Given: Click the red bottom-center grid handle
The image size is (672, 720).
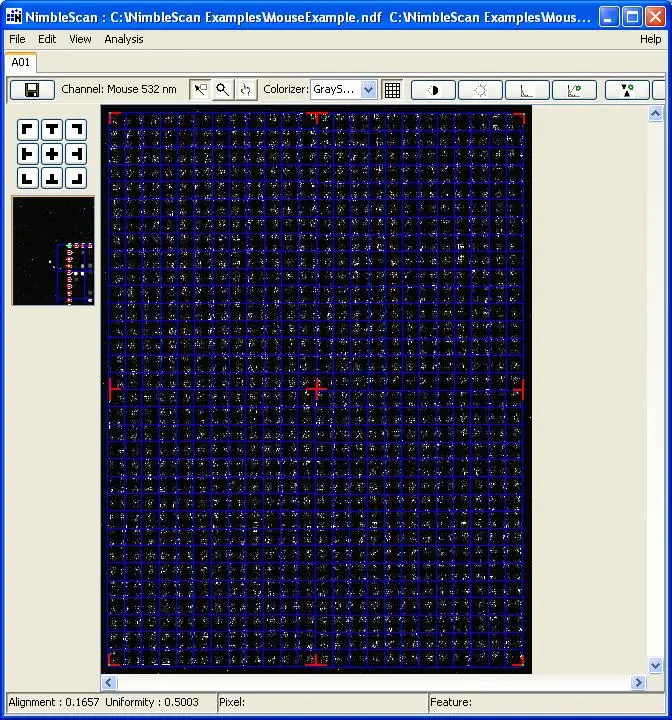Looking at the screenshot, I should pos(316,660).
